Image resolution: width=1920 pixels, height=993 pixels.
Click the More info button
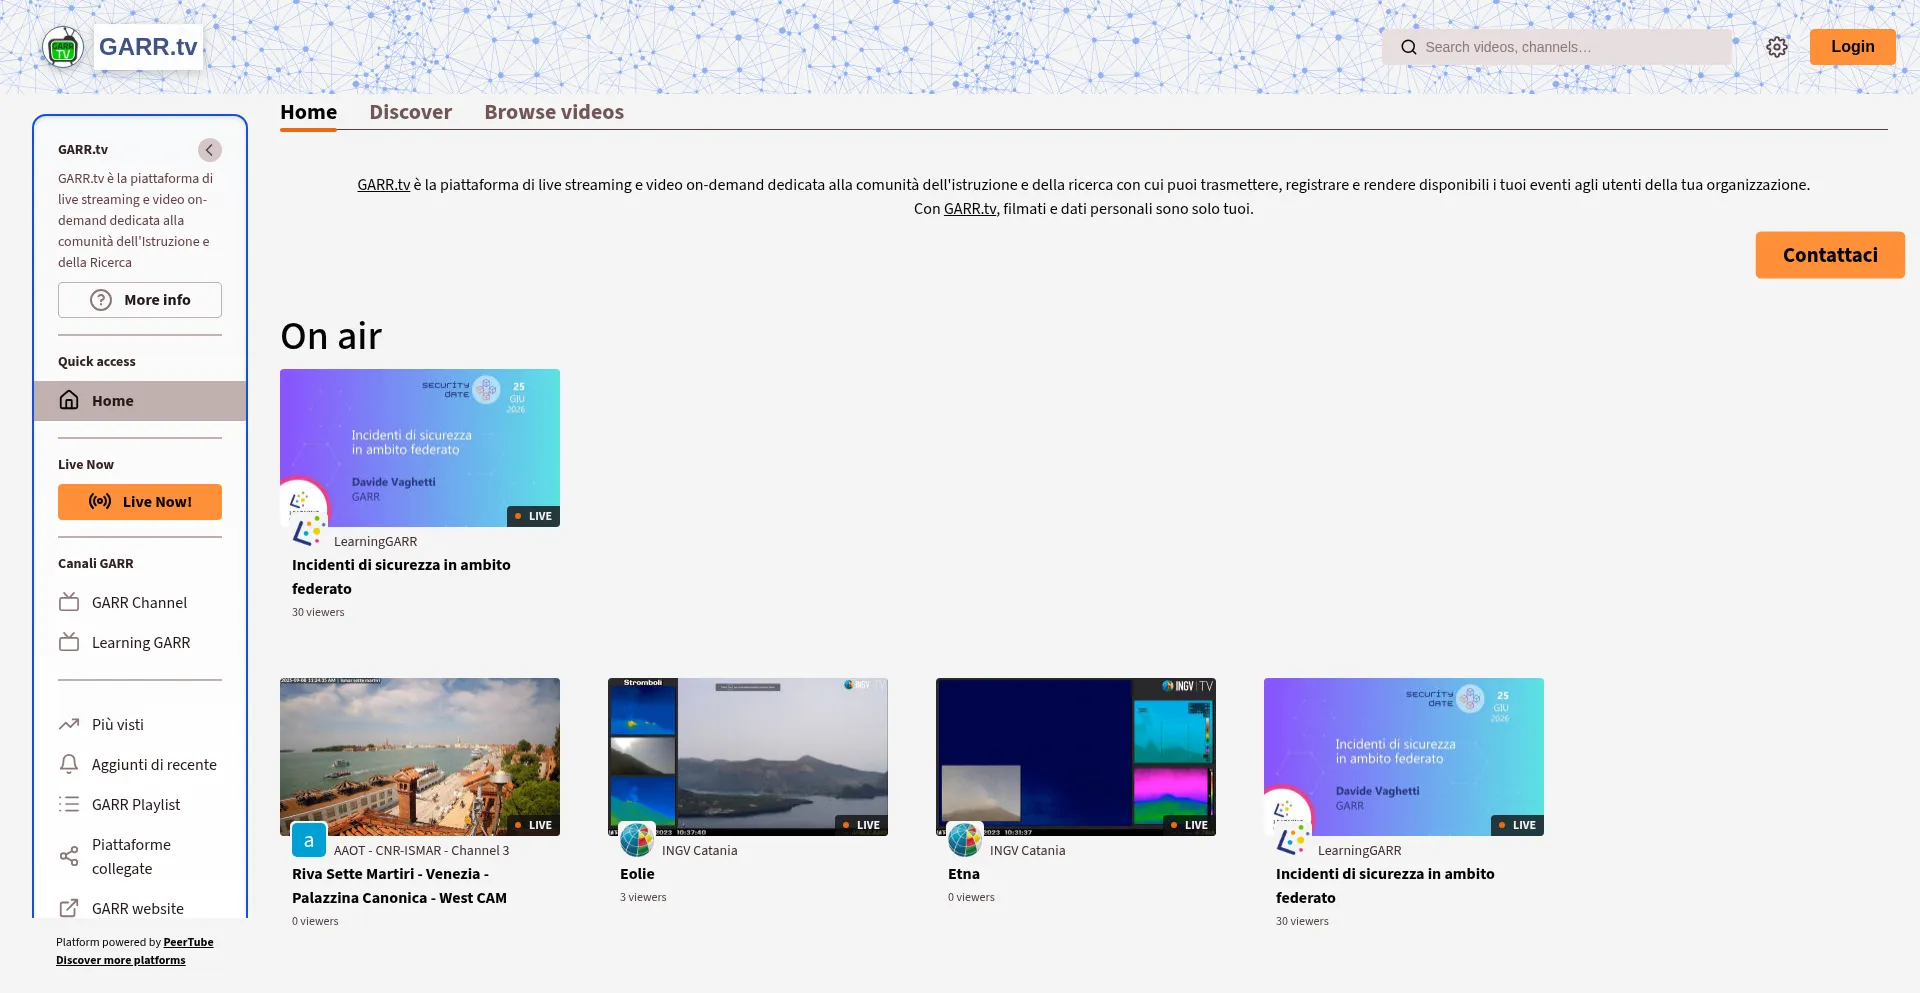(x=140, y=300)
